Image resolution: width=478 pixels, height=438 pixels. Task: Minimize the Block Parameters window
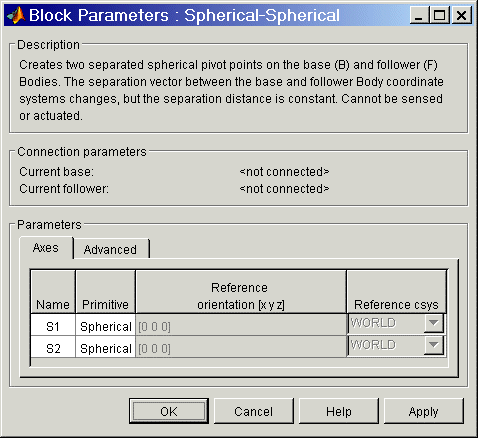(419, 15)
